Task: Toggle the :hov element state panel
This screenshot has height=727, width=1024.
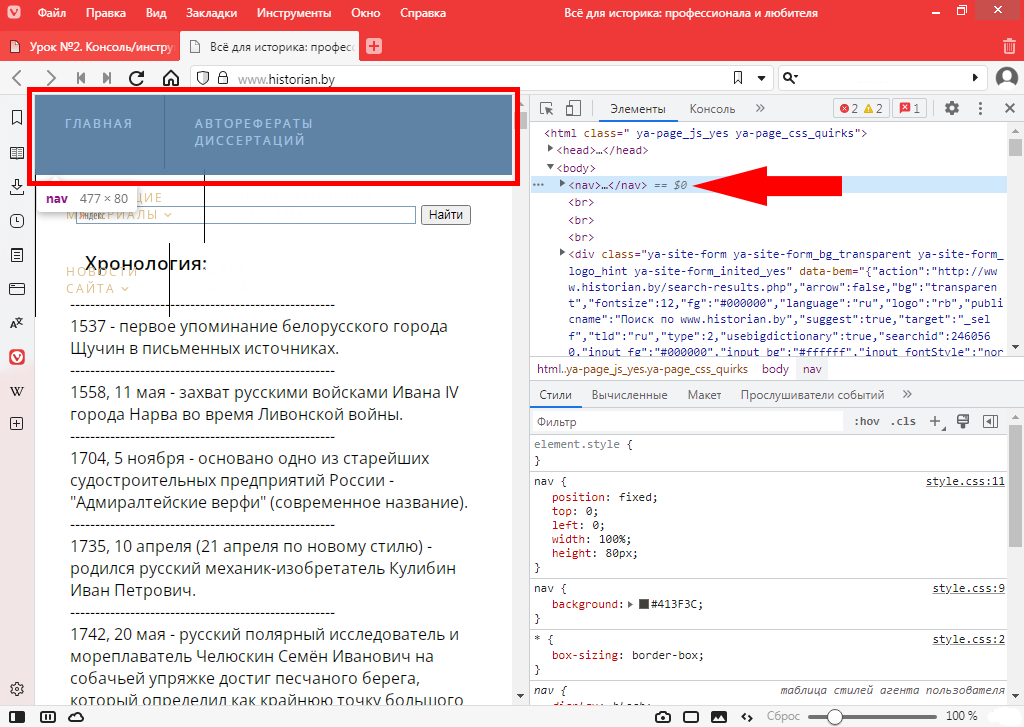Action: 866,422
